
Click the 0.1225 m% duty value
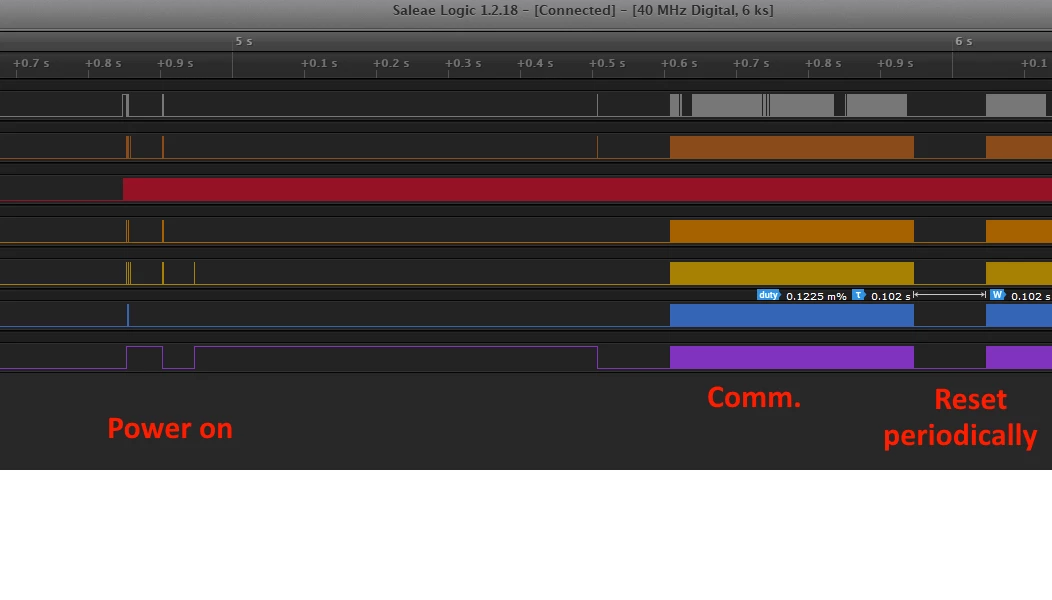pyautogui.click(x=816, y=296)
